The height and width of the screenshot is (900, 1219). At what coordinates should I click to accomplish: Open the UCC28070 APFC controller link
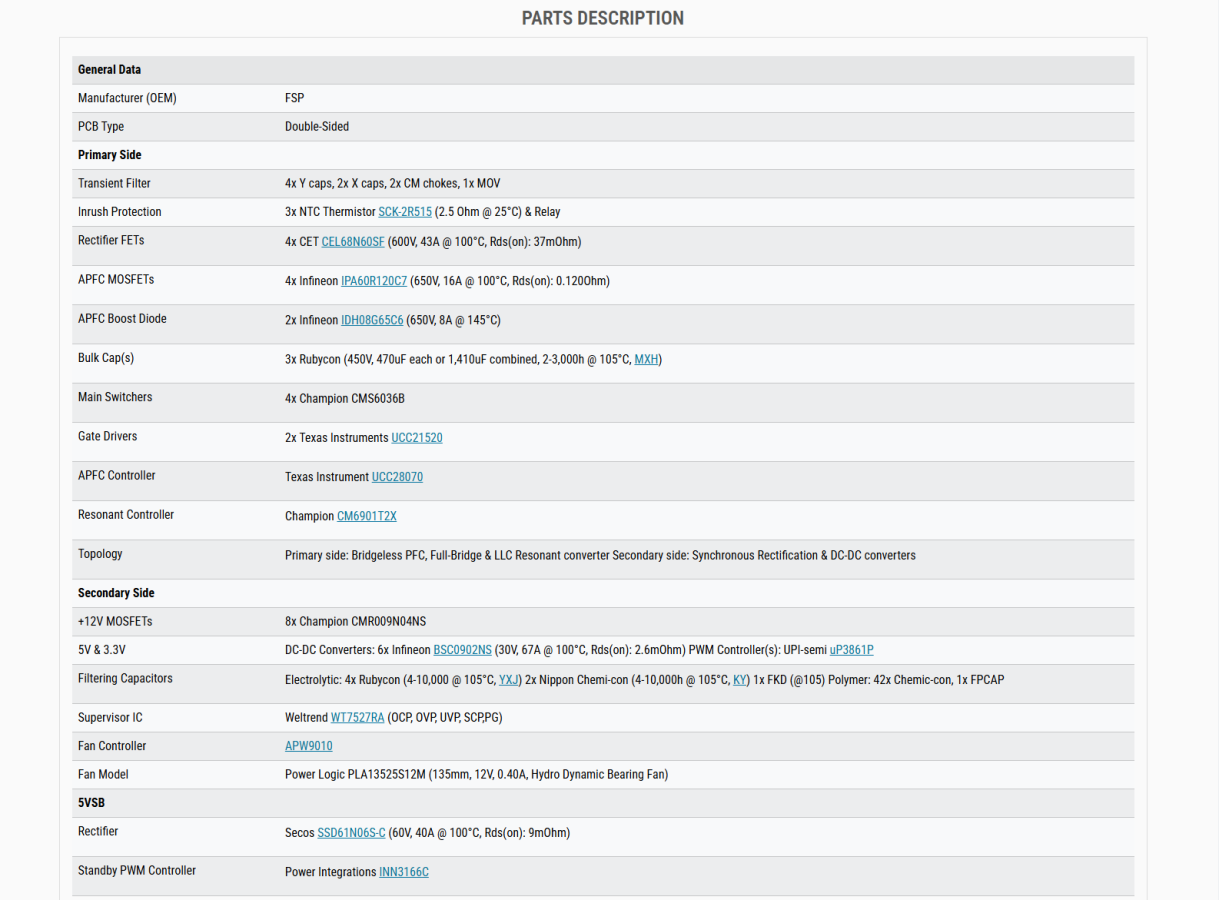397,477
